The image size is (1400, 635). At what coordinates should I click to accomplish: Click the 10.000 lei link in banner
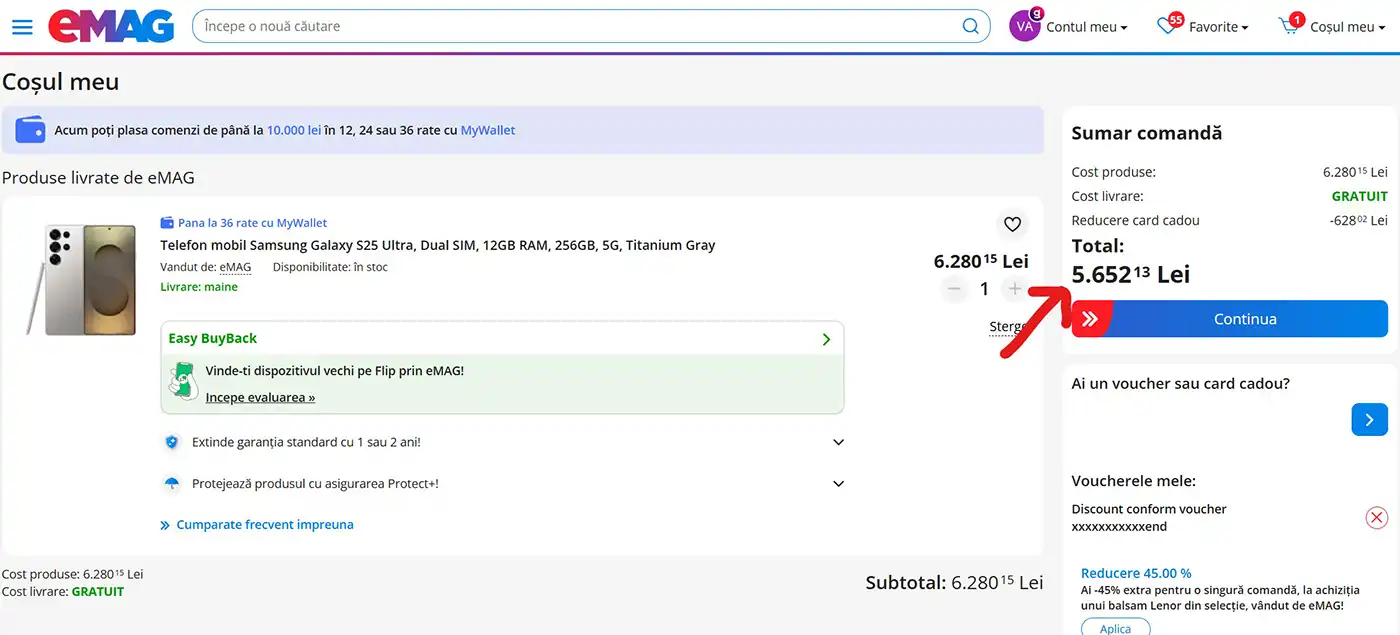click(x=294, y=130)
